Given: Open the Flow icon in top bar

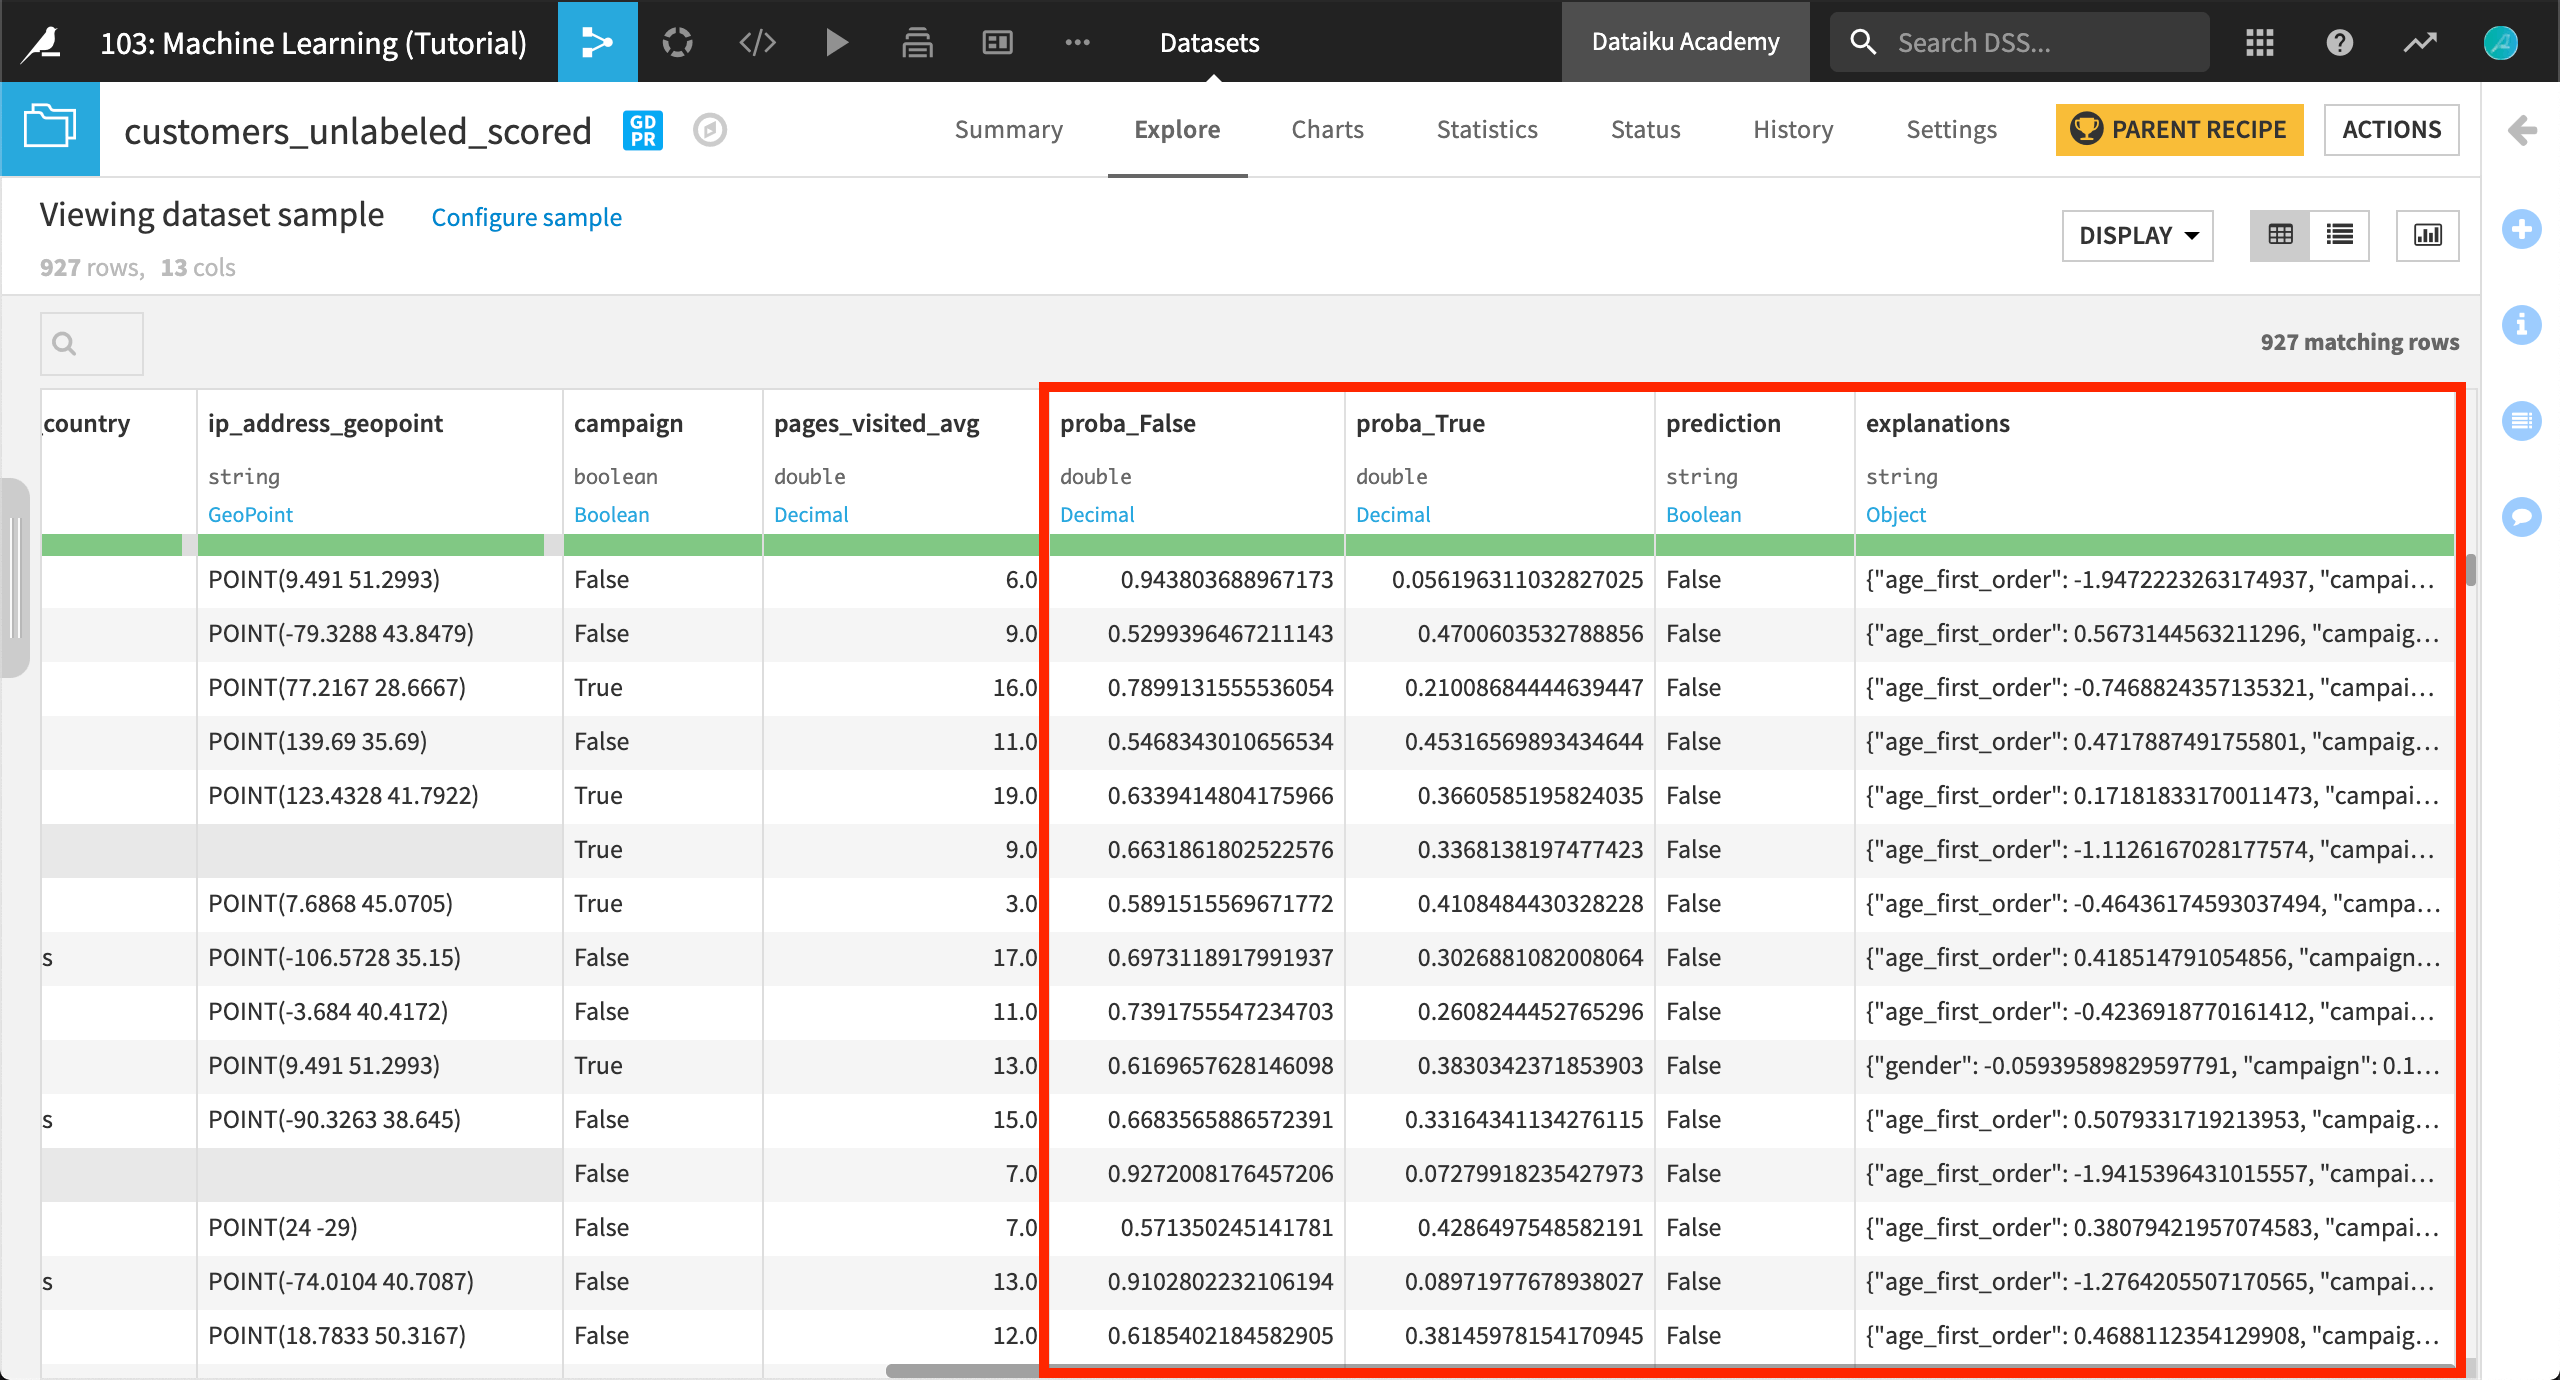Looking at the screenshot, I should 597,42.
